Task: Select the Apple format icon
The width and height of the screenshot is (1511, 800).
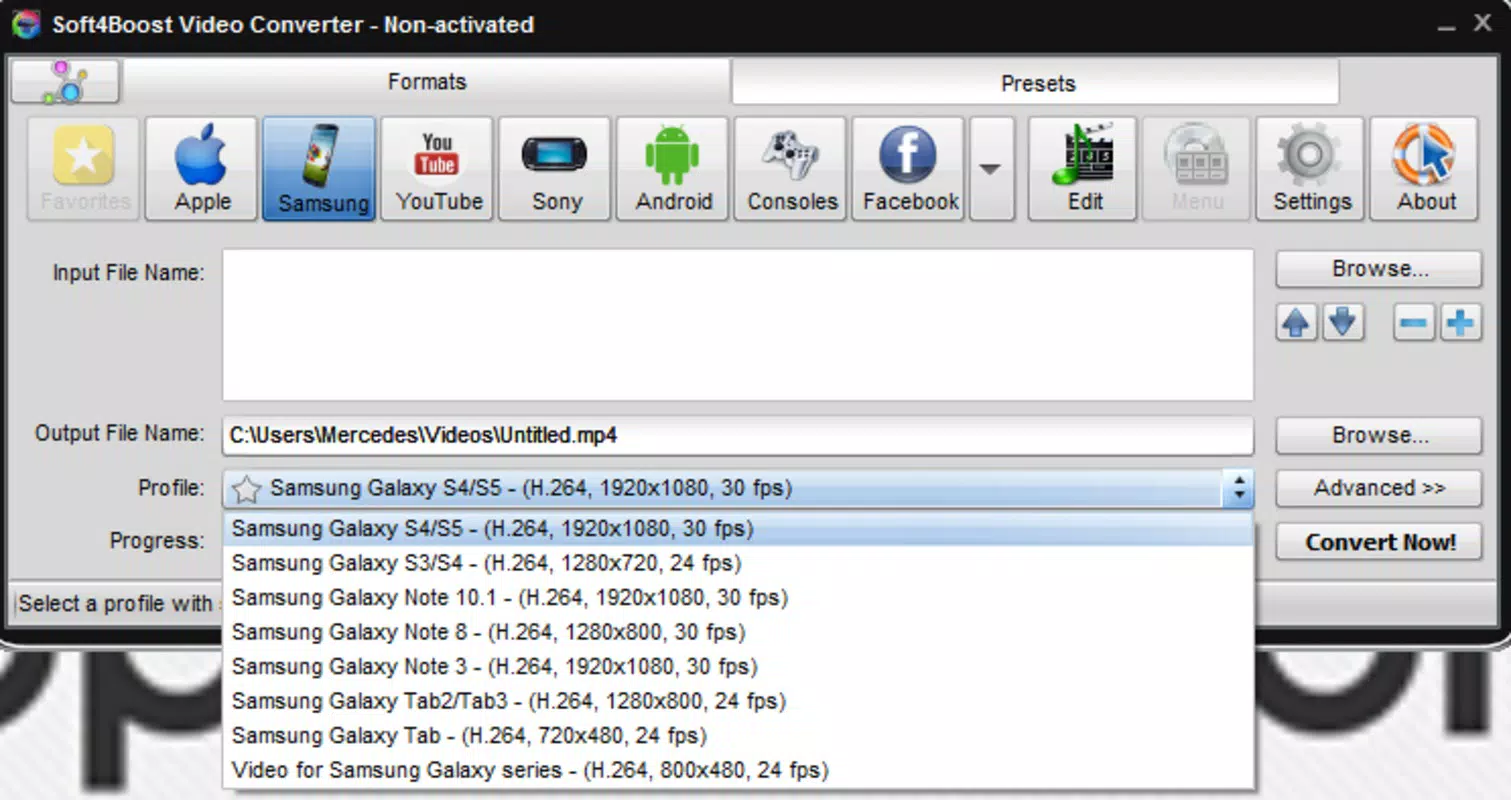Action: 201,168
